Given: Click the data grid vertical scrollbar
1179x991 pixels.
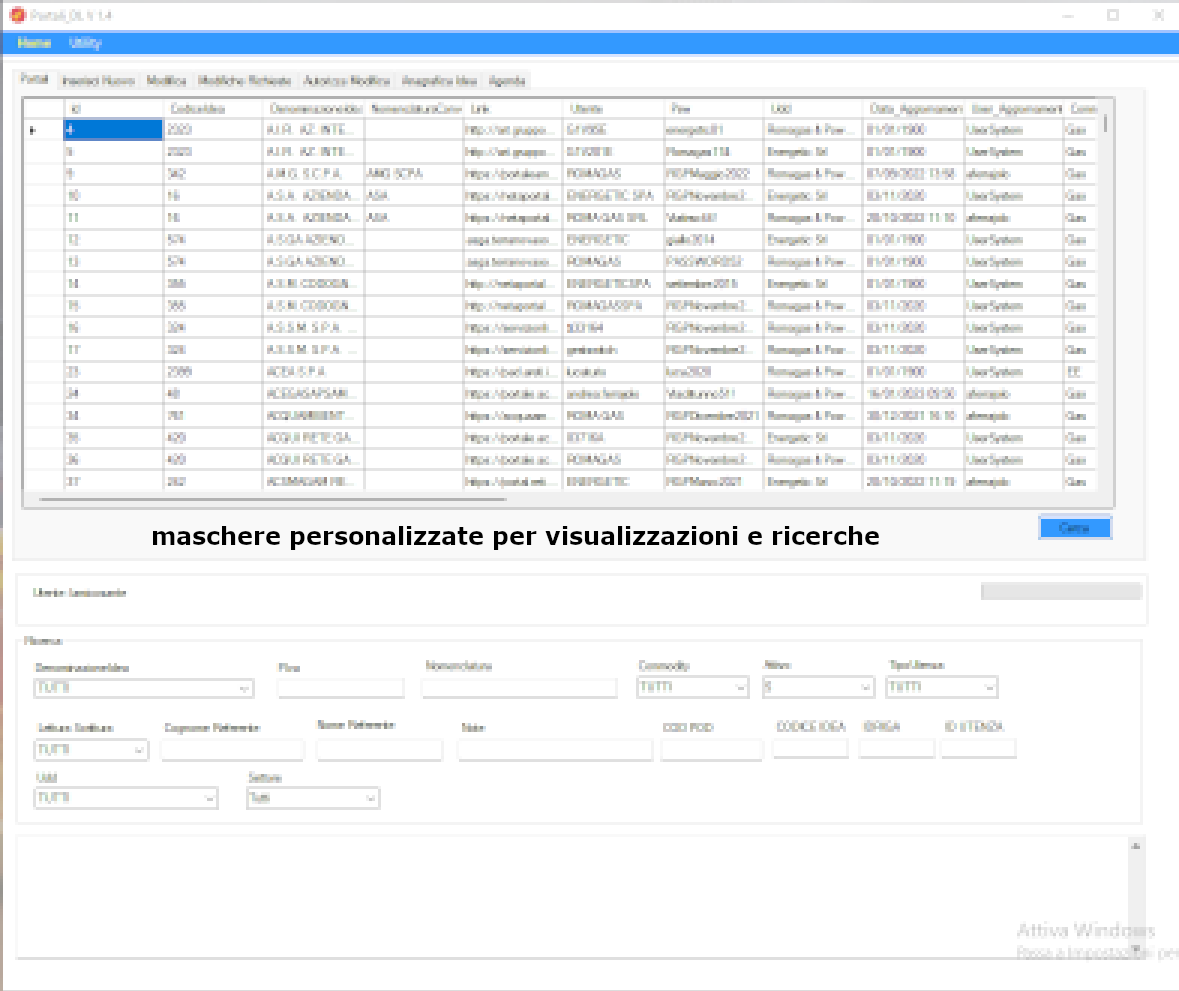Looking at the screenshot, I should point(1105,300).
